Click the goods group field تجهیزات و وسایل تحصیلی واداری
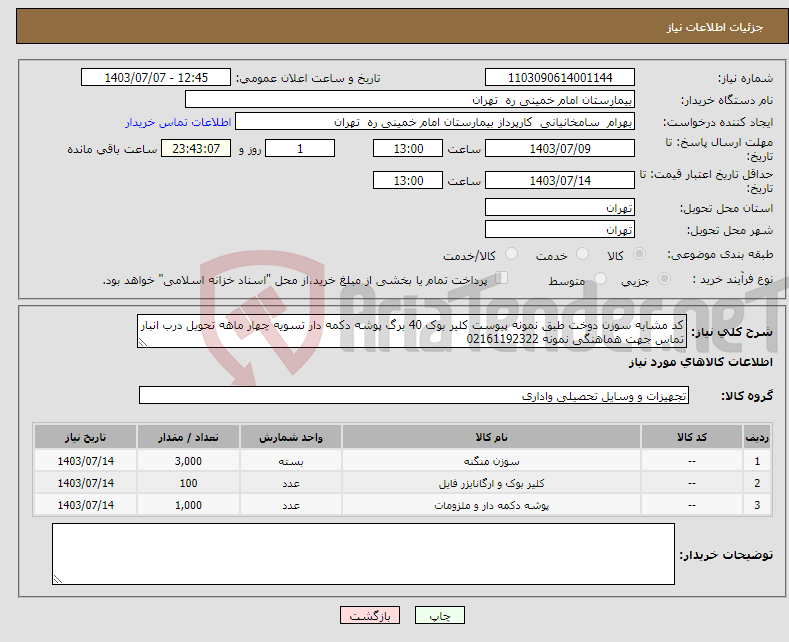The height and width of the screenshot is (642, 789). tap(414, 395)
